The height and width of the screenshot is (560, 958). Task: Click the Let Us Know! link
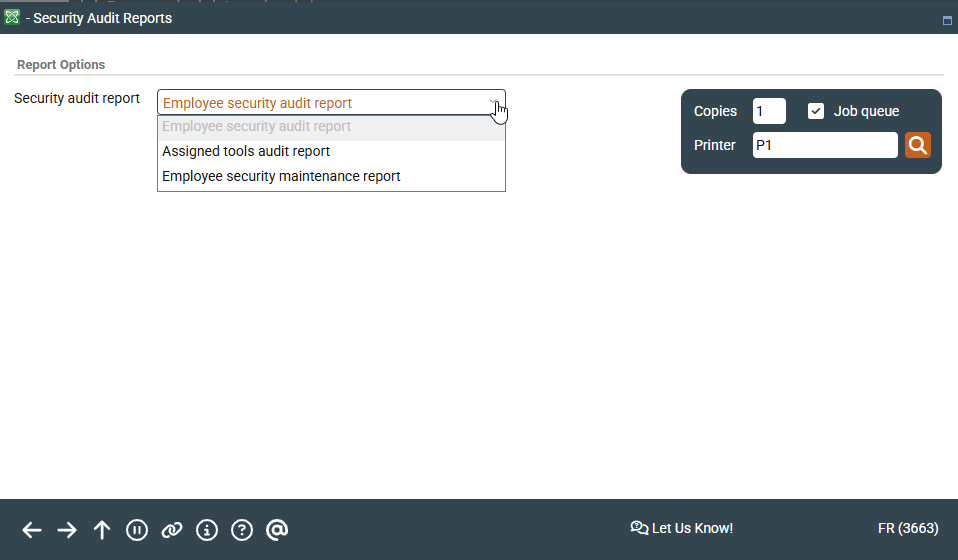[682, 528]
